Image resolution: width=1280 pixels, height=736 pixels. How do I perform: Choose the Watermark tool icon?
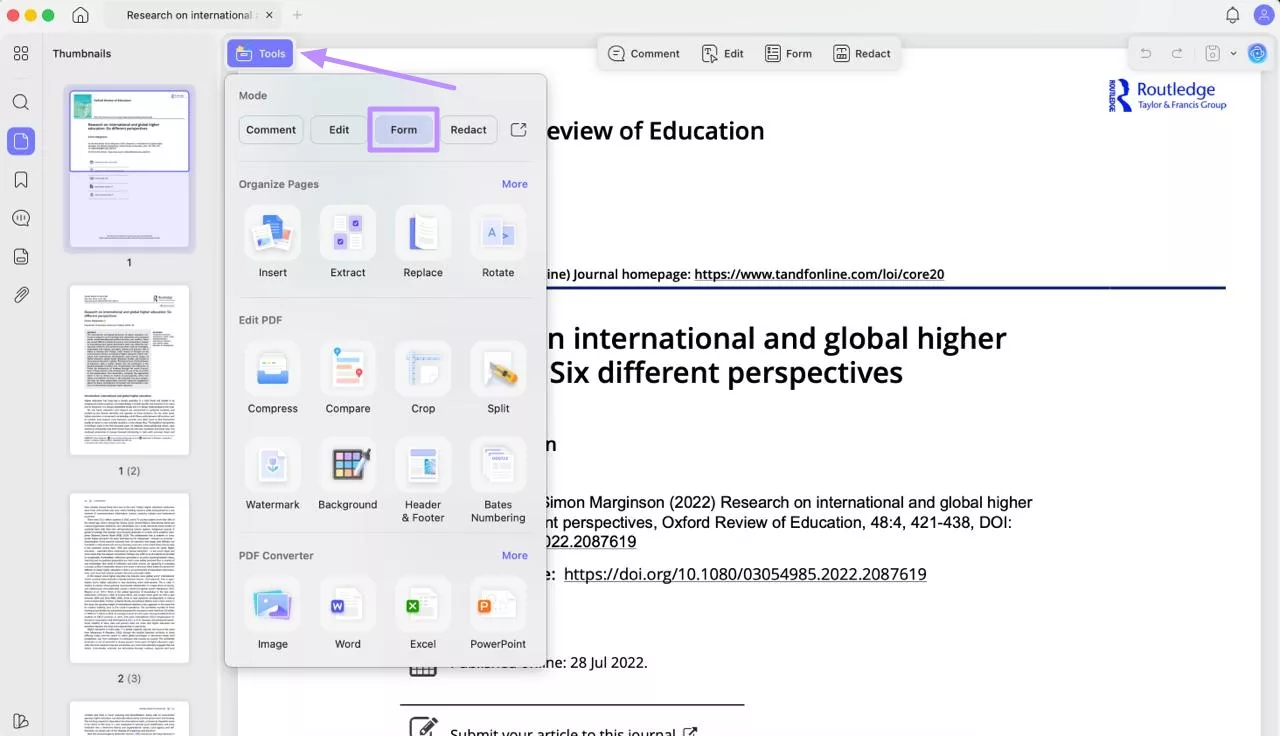tap(272, 465)
